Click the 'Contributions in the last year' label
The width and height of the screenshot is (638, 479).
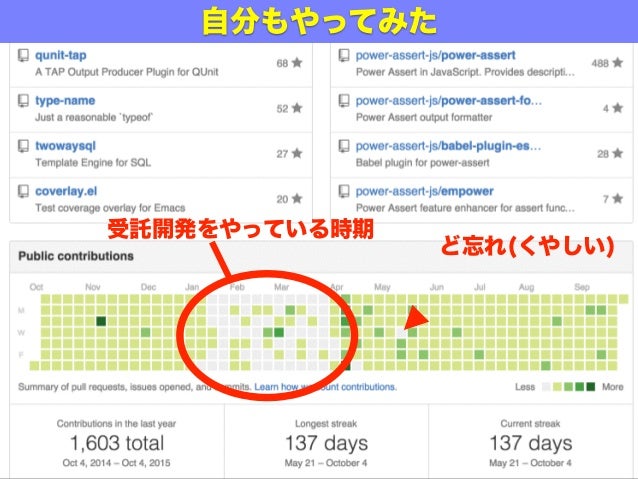point(116,424)
